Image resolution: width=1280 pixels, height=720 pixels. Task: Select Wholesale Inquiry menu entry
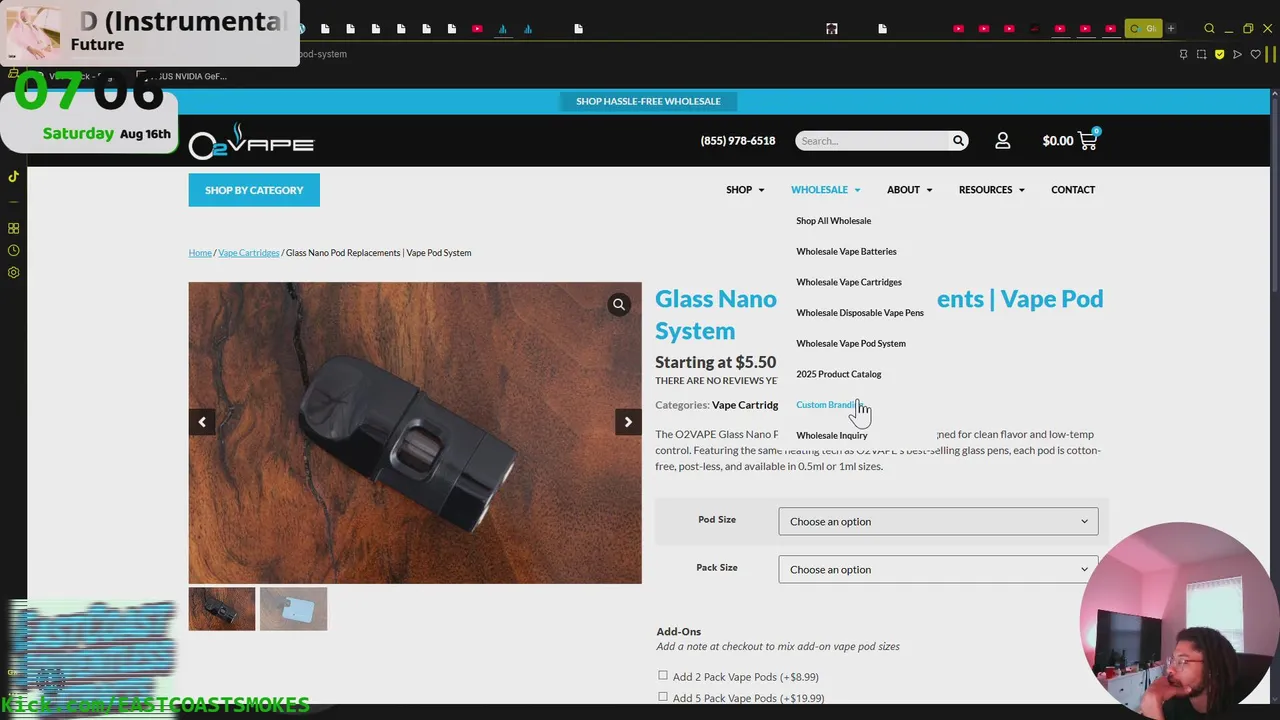[x=831, y=436]
